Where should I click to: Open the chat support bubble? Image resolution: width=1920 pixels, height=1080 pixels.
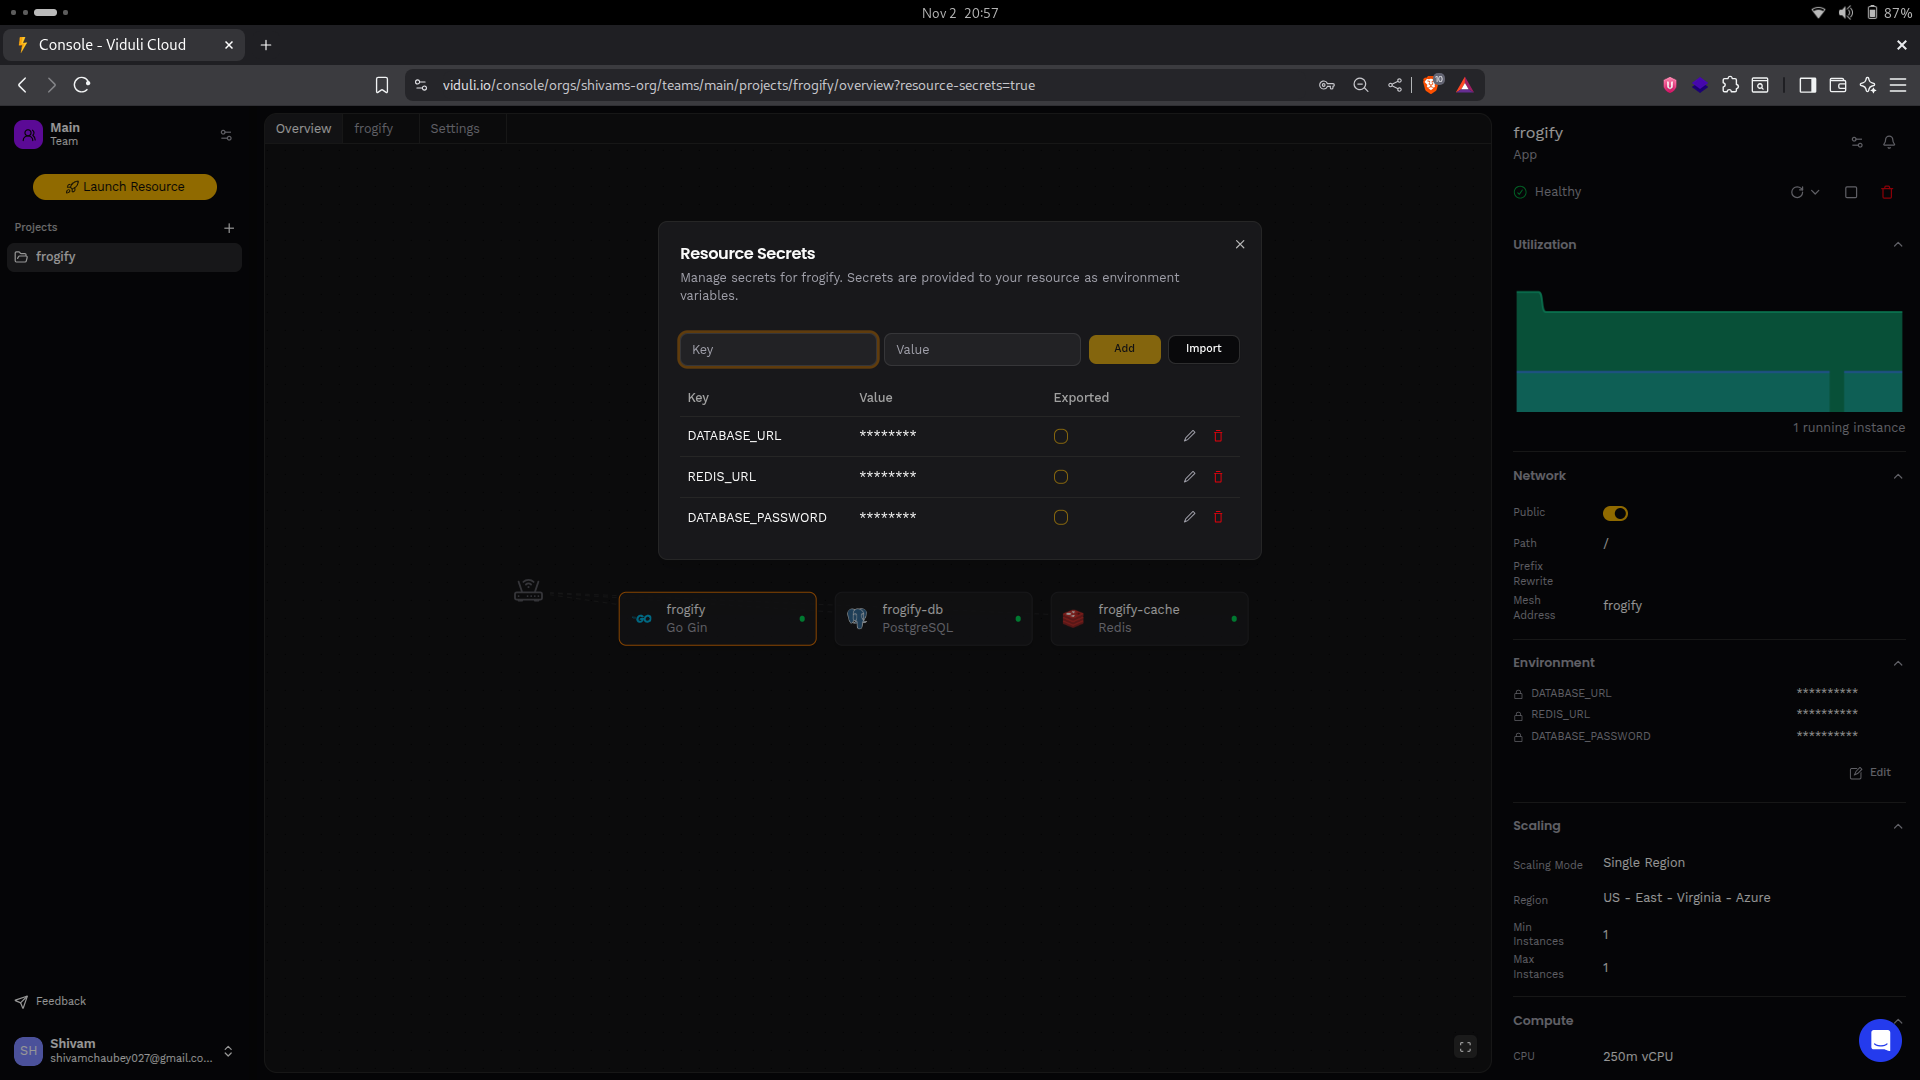[1879, 1040]
